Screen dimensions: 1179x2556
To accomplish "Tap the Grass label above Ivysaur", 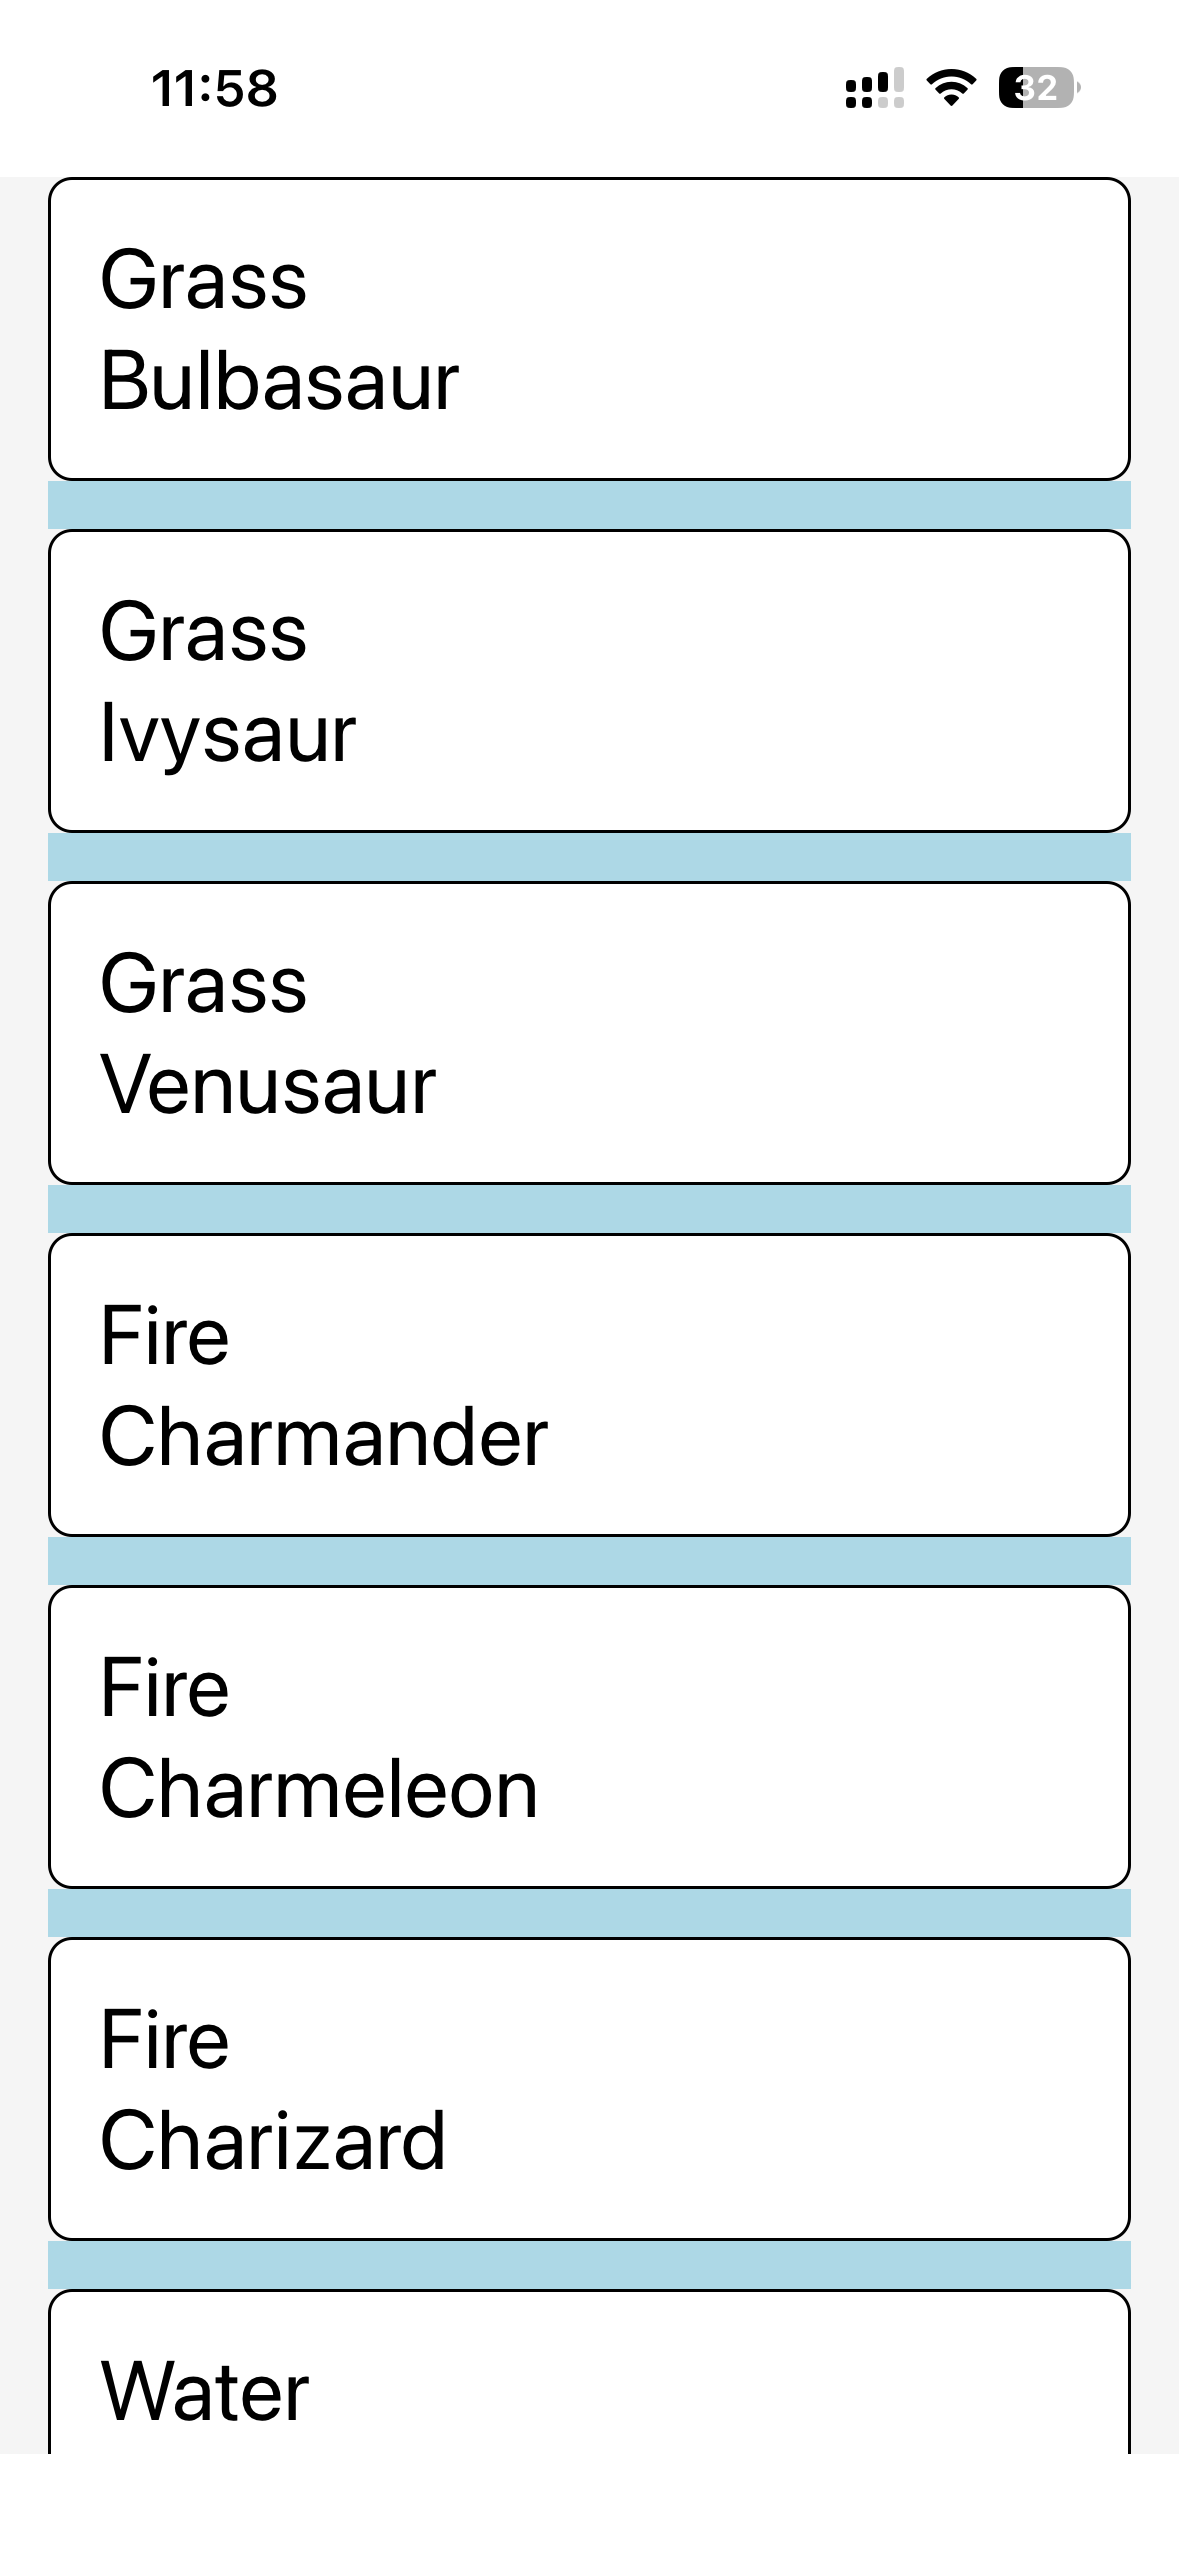I will pos(204,633).
